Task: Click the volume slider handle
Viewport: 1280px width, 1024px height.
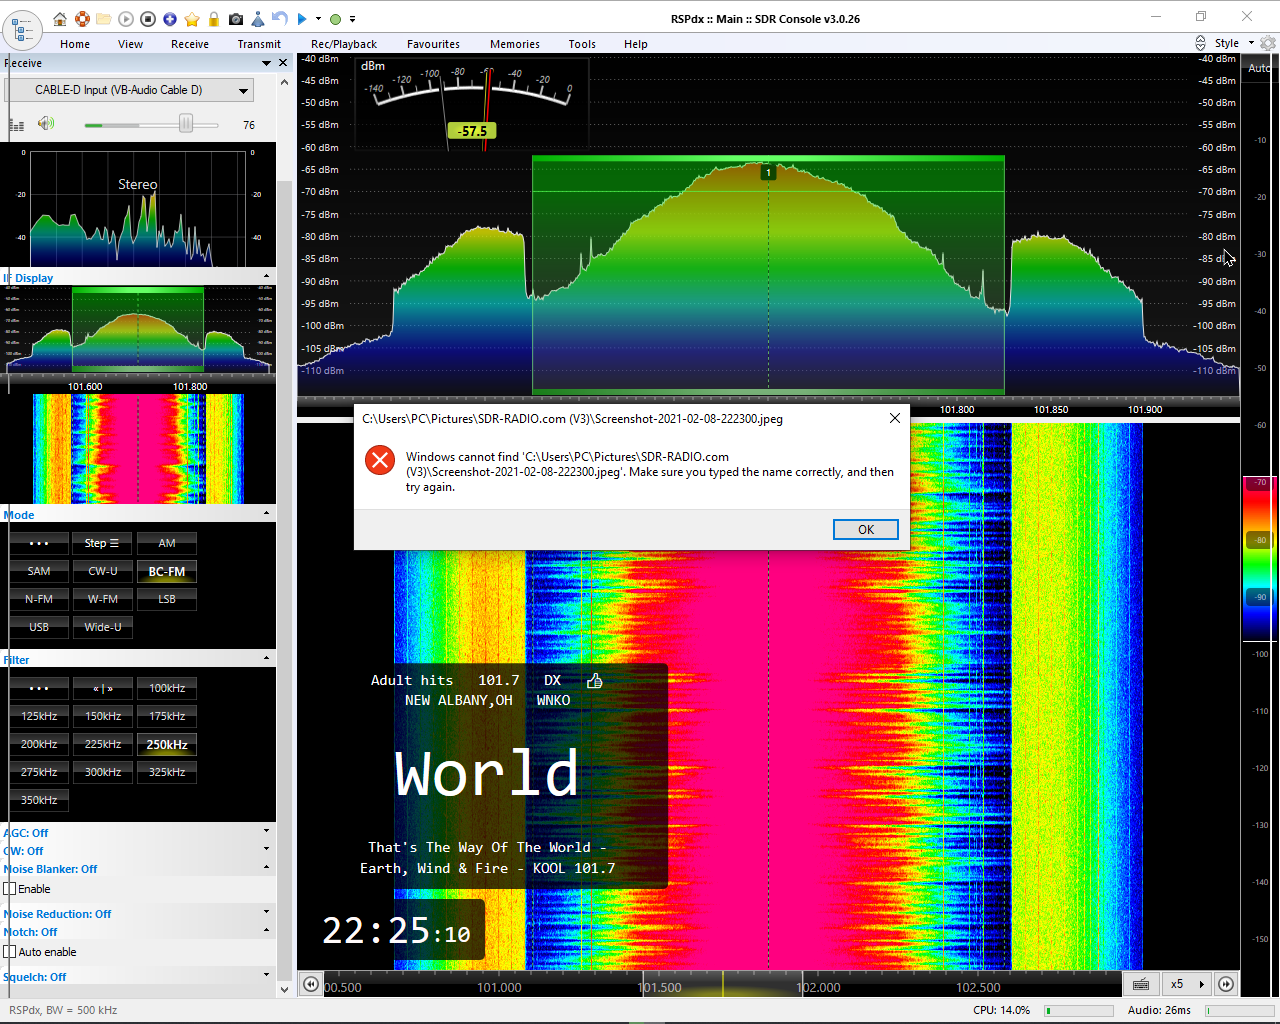Action: pyautogui.click(x=186, y=124)
